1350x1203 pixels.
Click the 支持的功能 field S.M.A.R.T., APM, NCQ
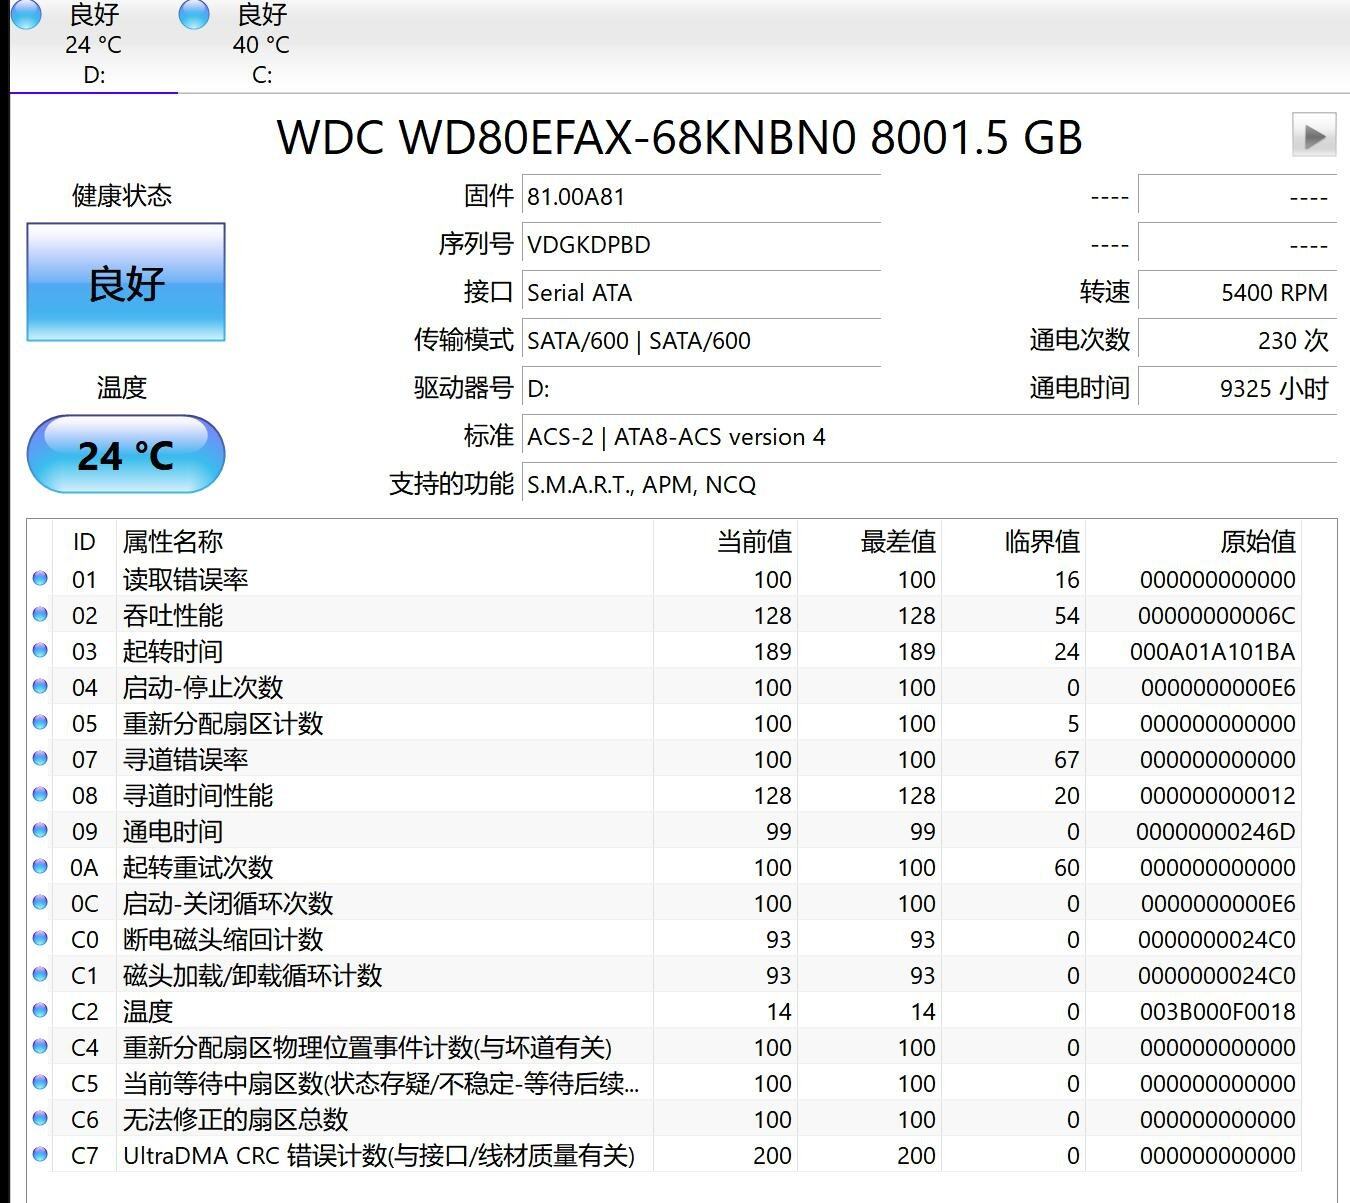[929, 485]
